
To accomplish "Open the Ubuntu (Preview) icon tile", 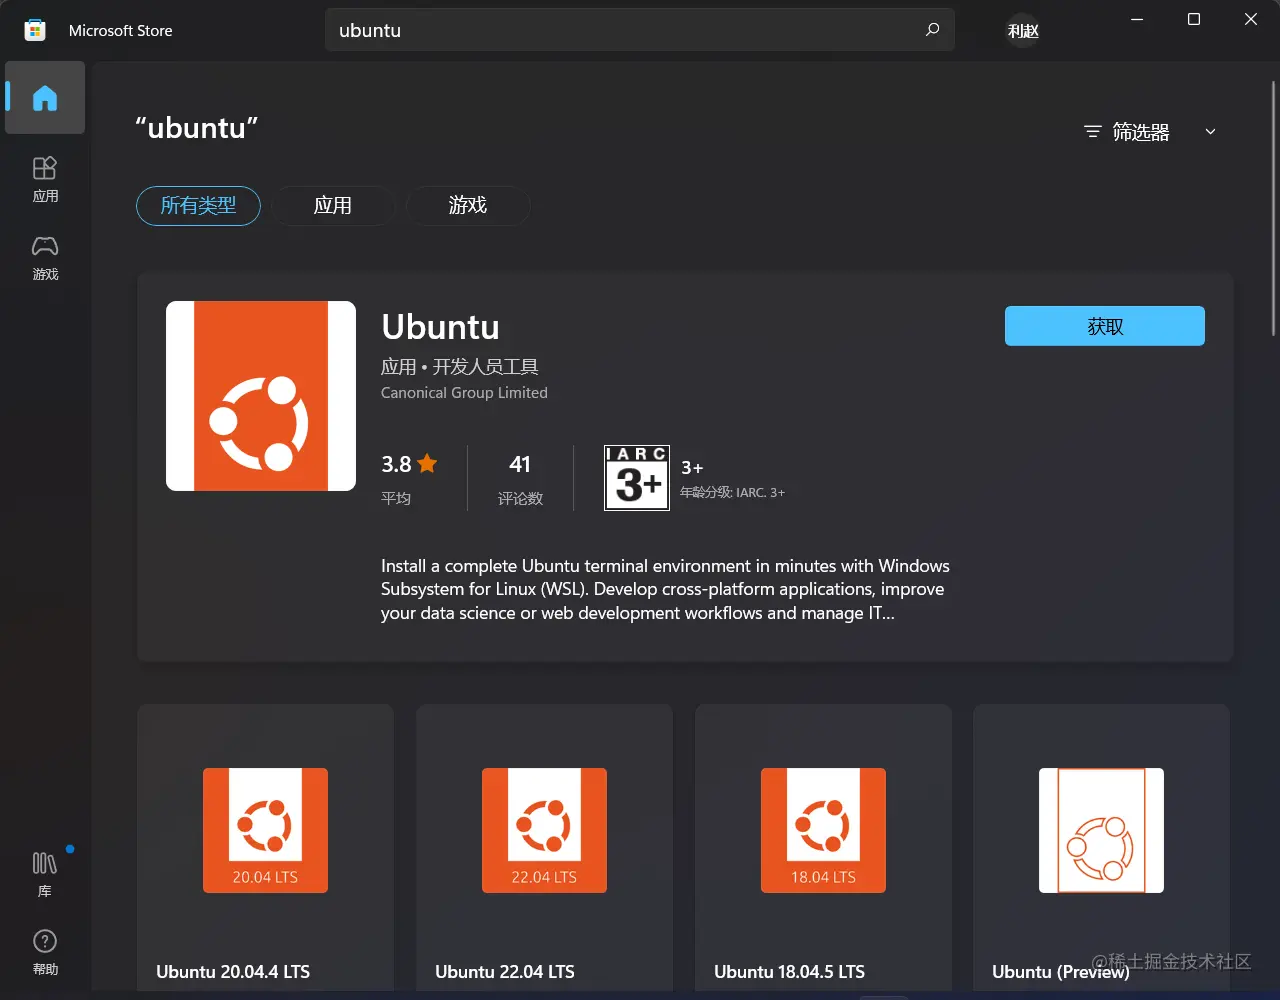I will pos(1101,830).
